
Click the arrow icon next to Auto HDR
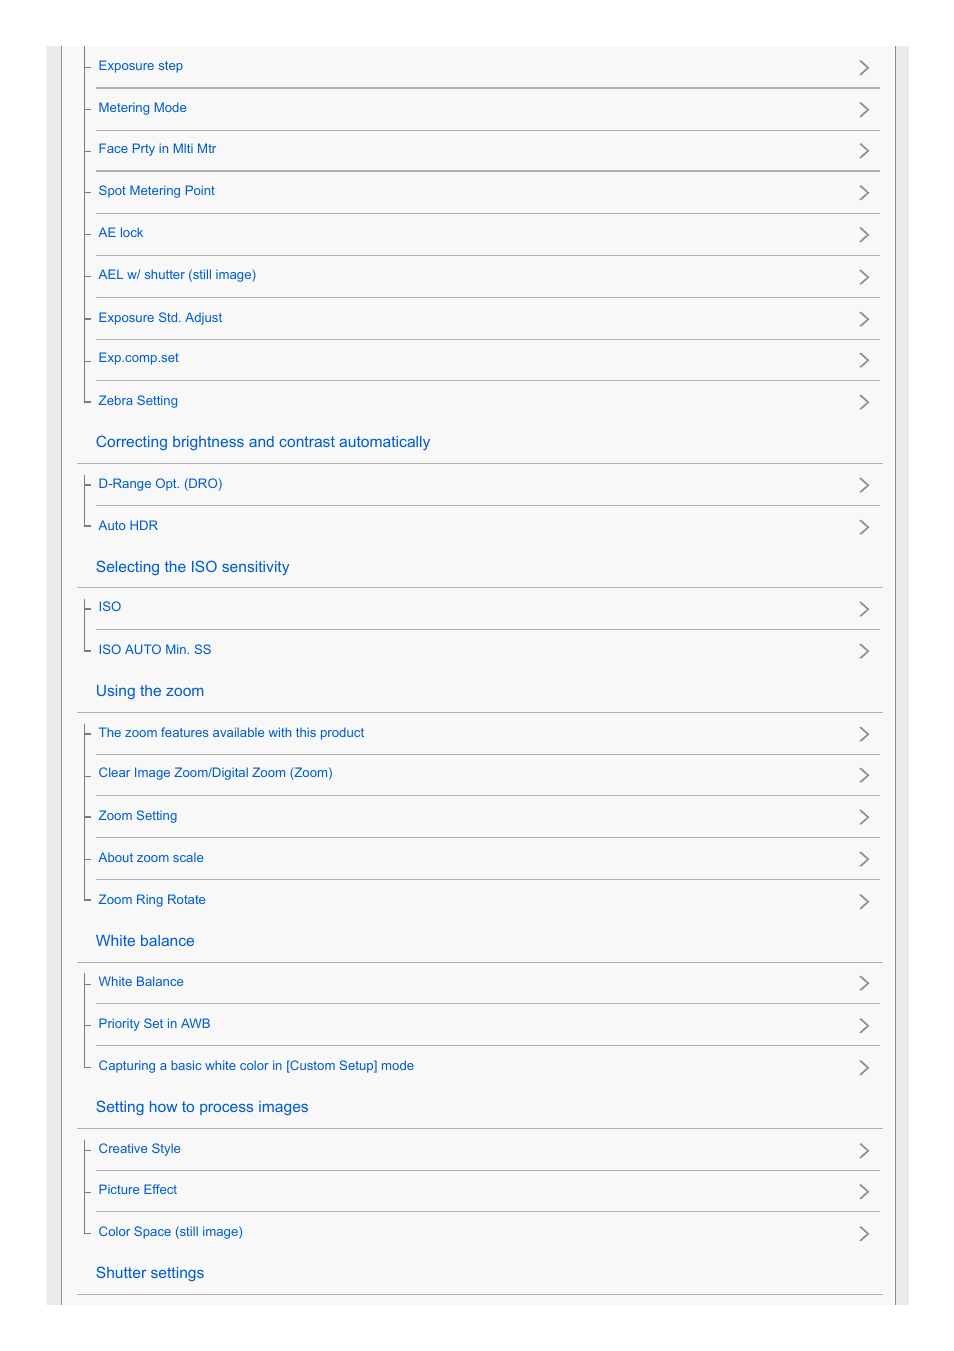coord(864,527)
